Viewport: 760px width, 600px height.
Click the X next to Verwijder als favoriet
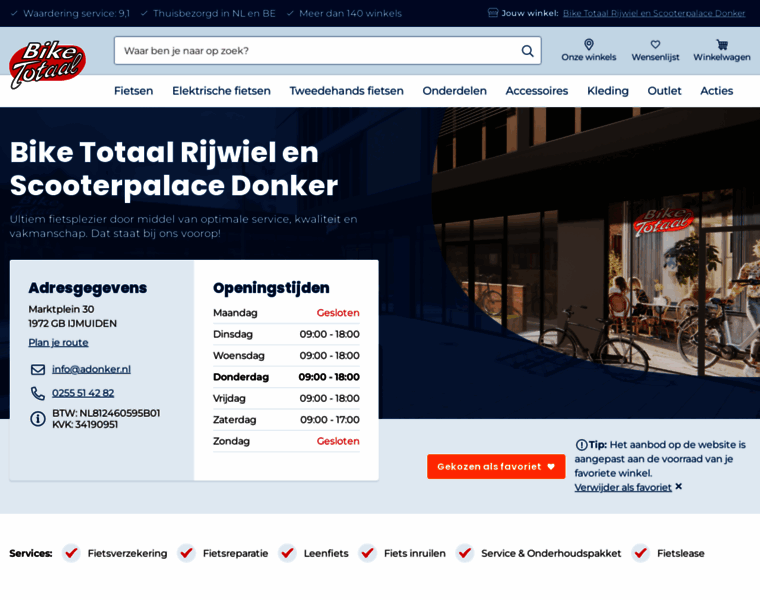pos(679,486)
